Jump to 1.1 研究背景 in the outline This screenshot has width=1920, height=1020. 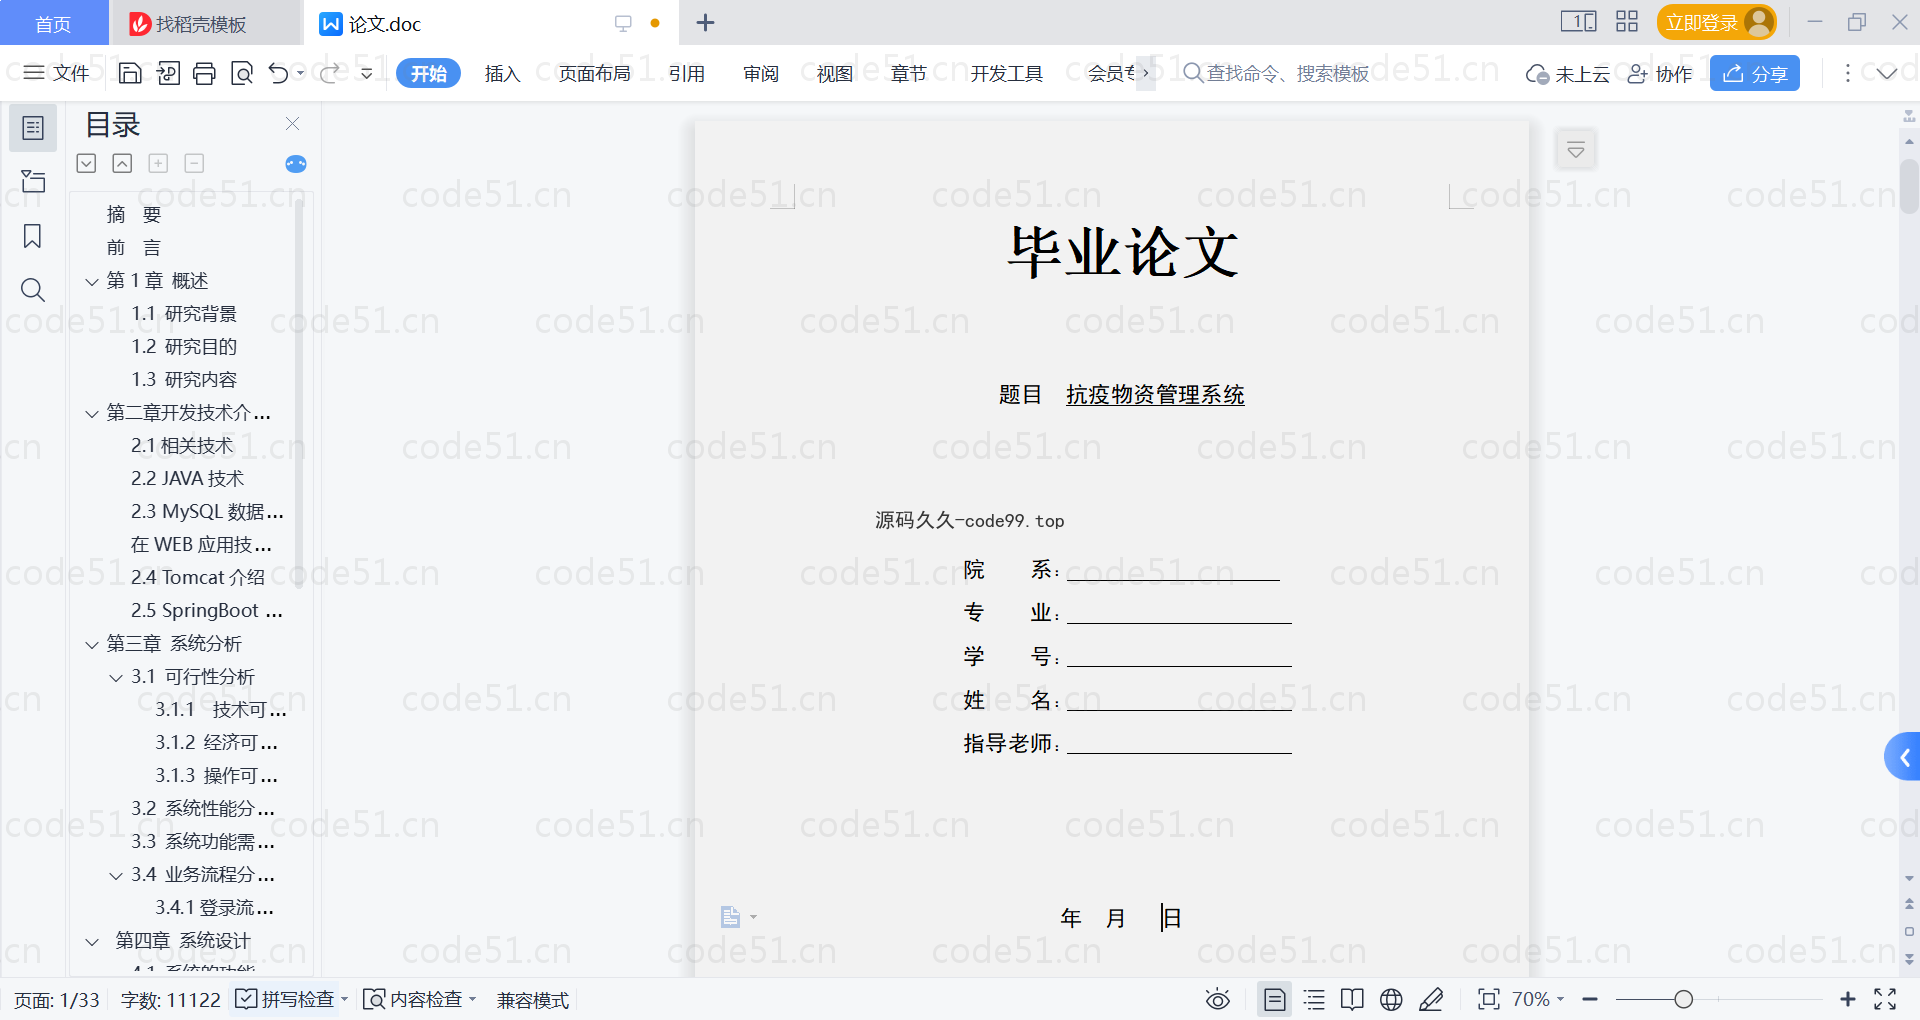click(x=184, y=313)
